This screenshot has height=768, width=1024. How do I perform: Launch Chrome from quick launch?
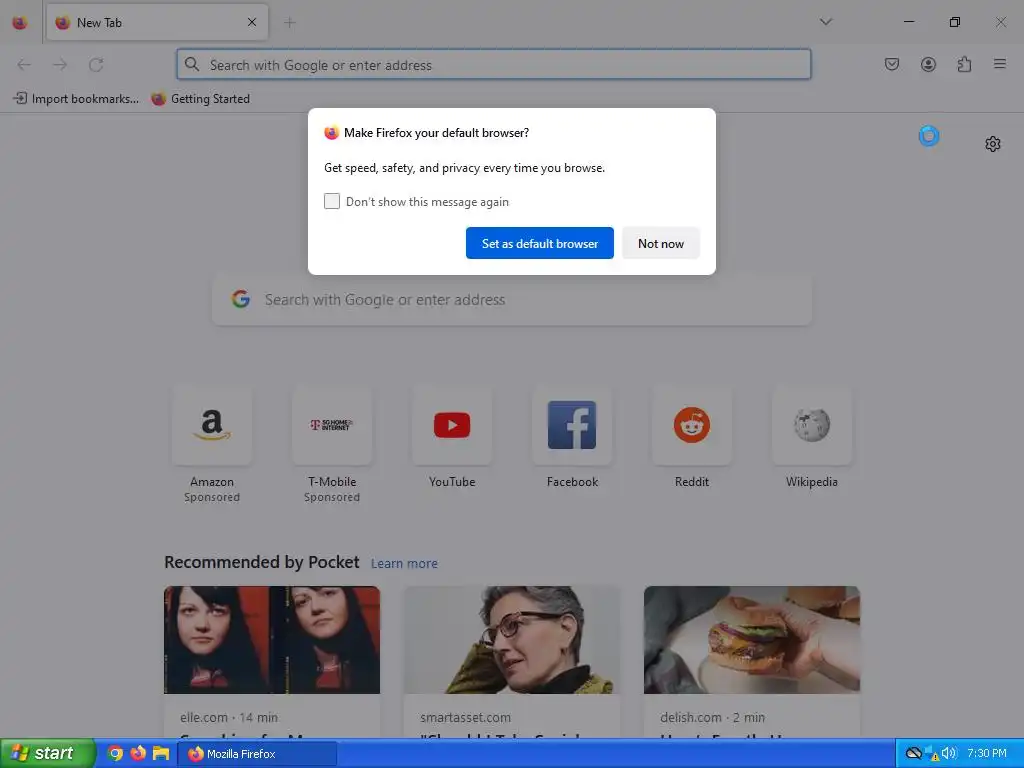point(115,753)
